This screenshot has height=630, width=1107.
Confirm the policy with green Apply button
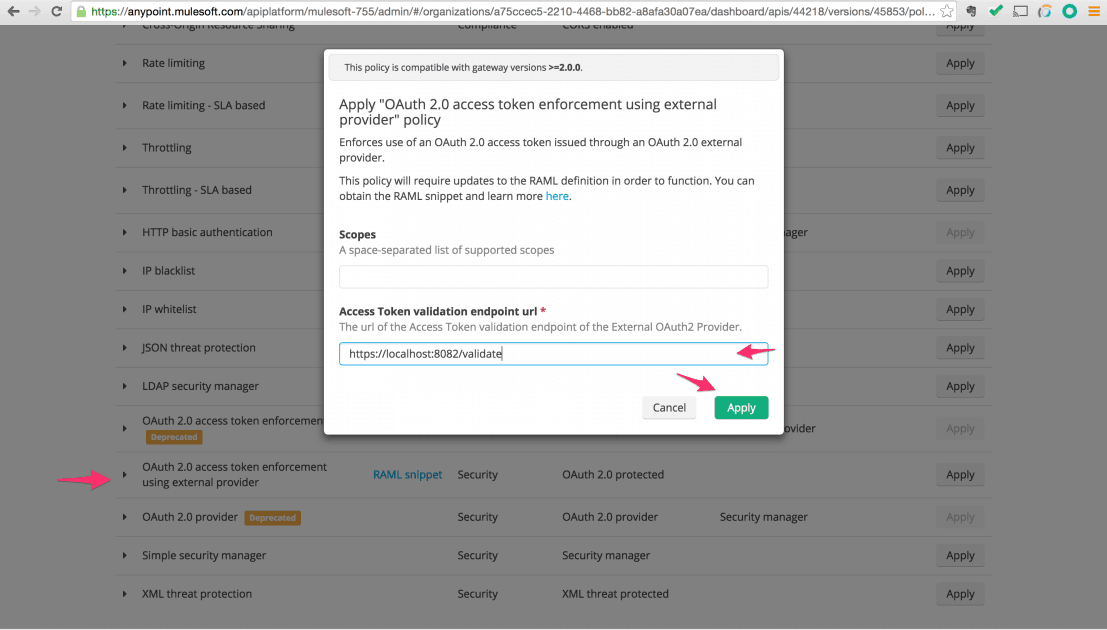click(741, 408)
